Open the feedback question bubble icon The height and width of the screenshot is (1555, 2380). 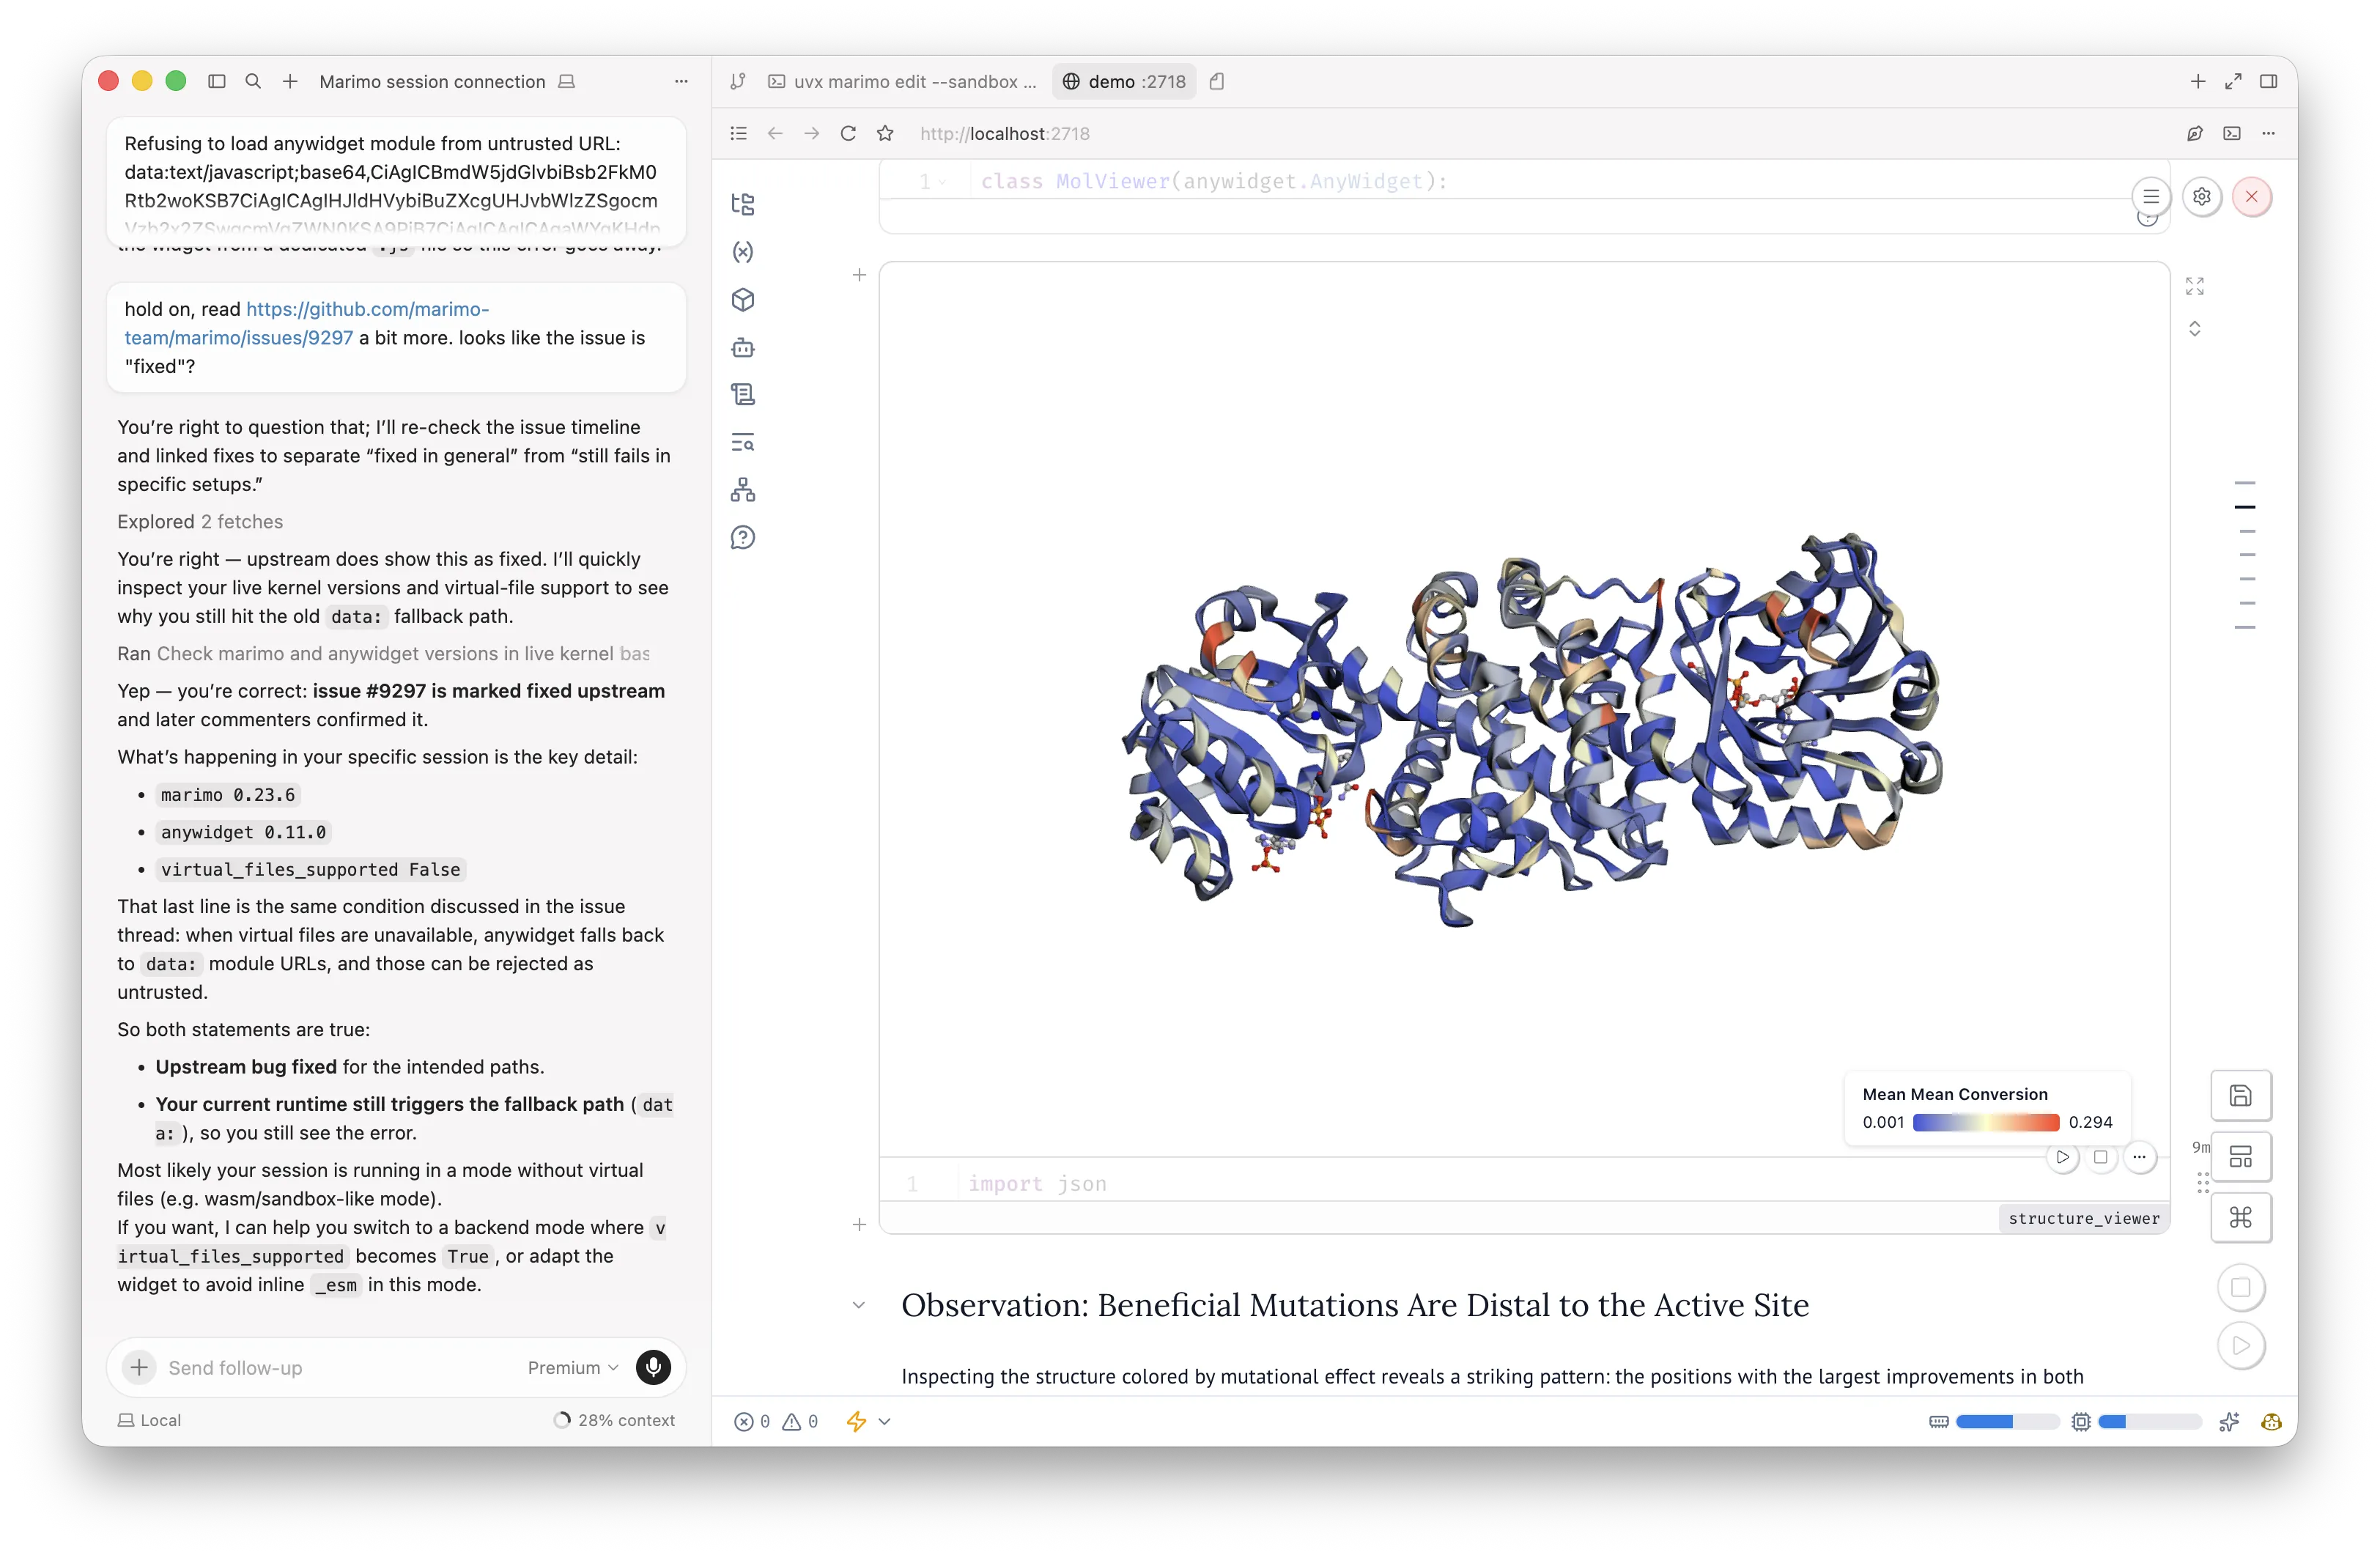tap(742, 538)
